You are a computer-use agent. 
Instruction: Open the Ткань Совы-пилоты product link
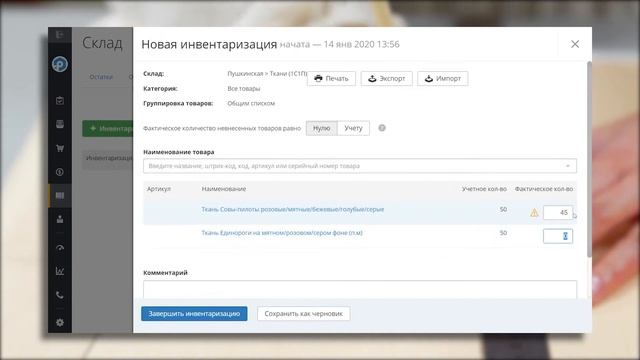coord(293,209)
